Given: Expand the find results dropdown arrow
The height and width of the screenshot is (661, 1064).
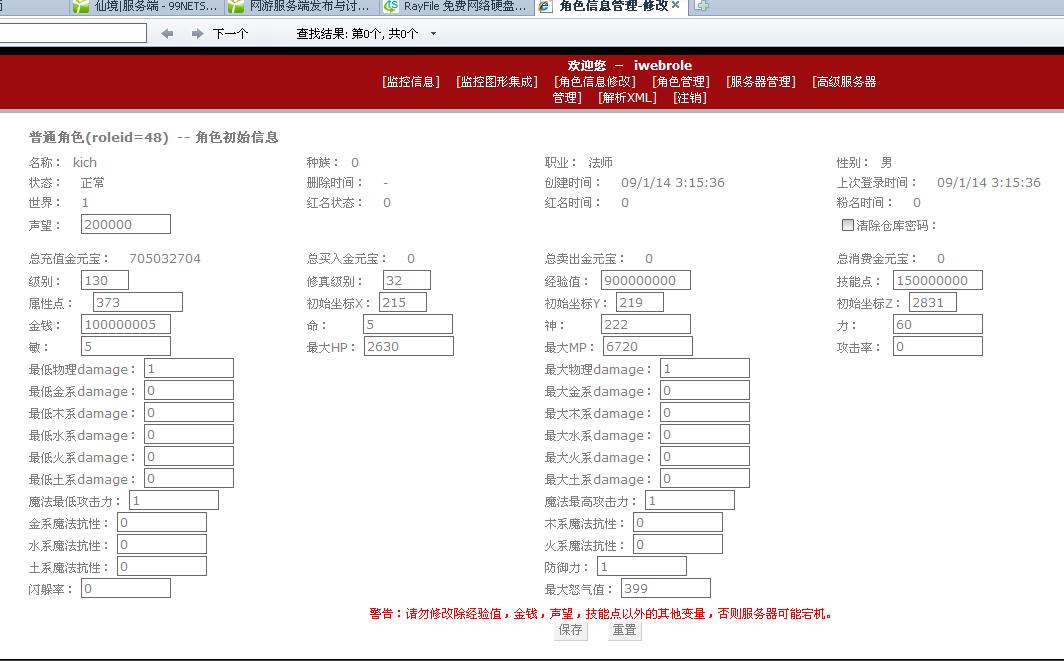Looking at the screenshot, I should 433,34.
